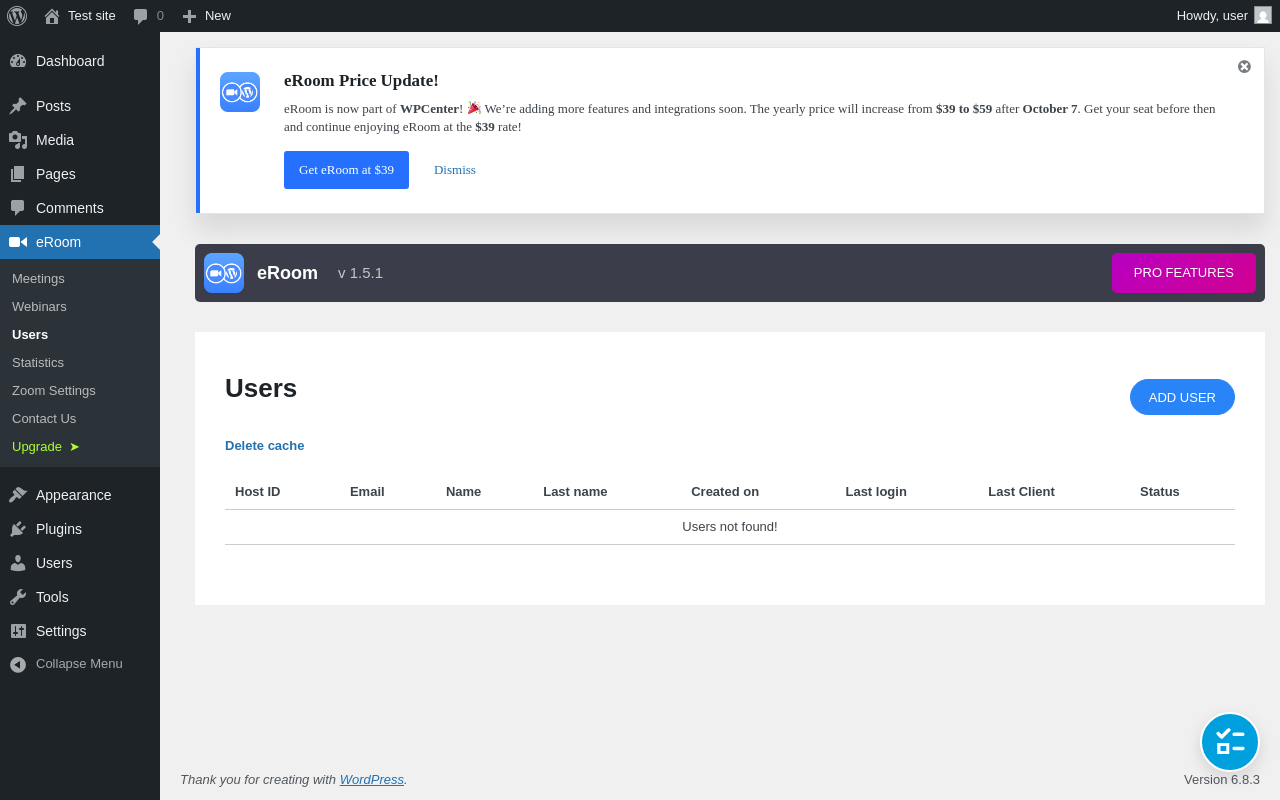Click the ADD USER button
This screenshot has width=1280, height=800.
coord(1182,397)
